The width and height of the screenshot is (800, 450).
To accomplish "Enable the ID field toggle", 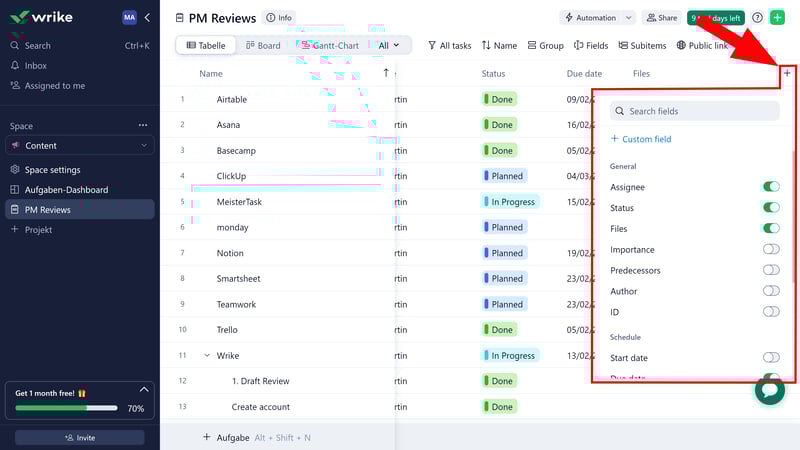I will (771, 311).
